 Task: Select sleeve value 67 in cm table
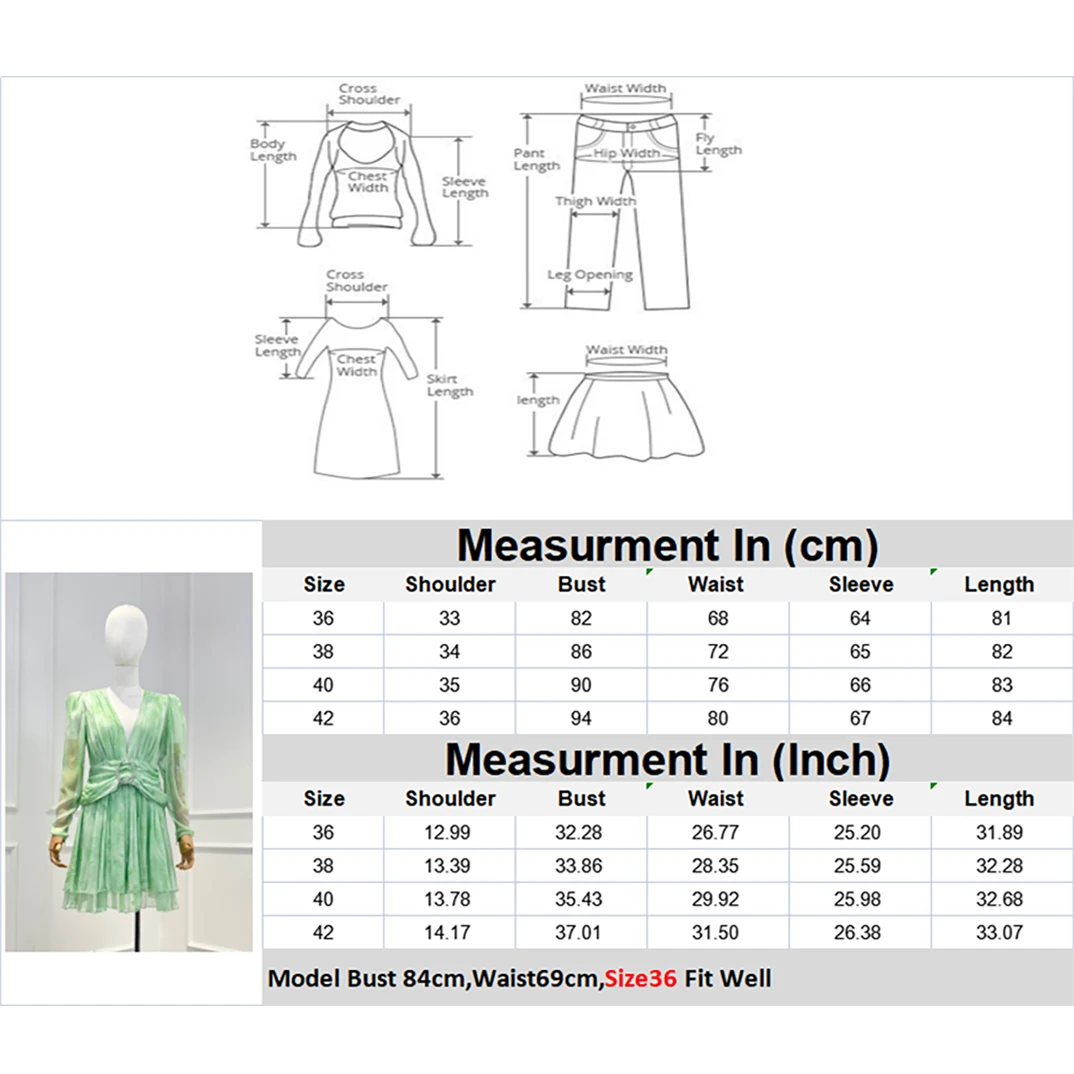[860, 719]
